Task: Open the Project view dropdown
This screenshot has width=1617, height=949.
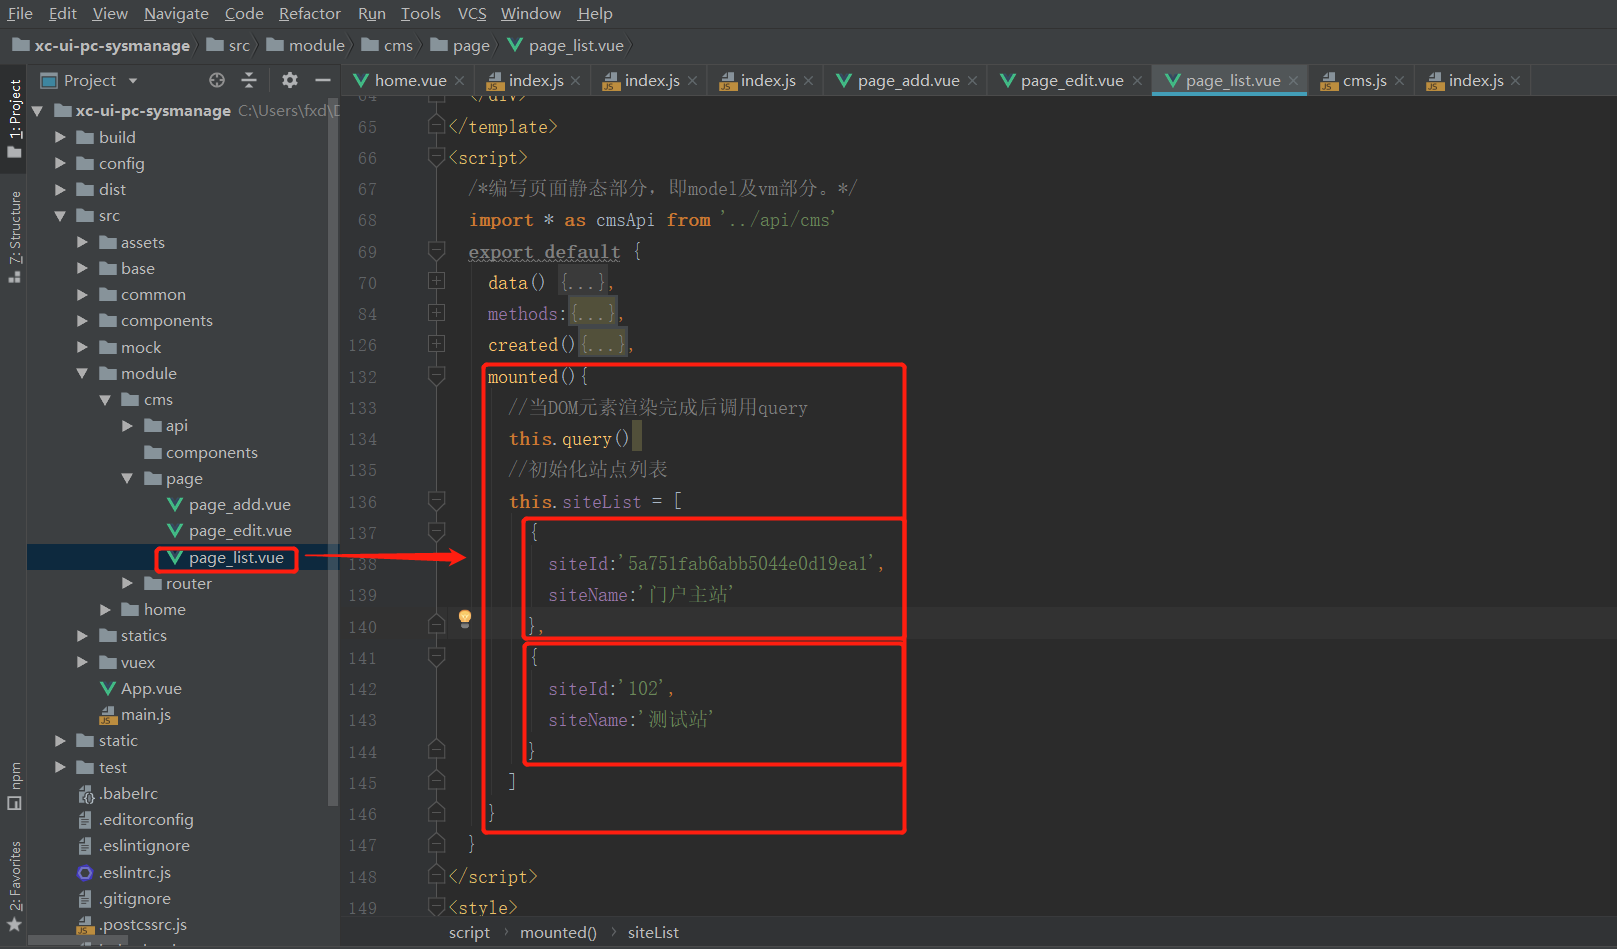Action: coord(133,81)
